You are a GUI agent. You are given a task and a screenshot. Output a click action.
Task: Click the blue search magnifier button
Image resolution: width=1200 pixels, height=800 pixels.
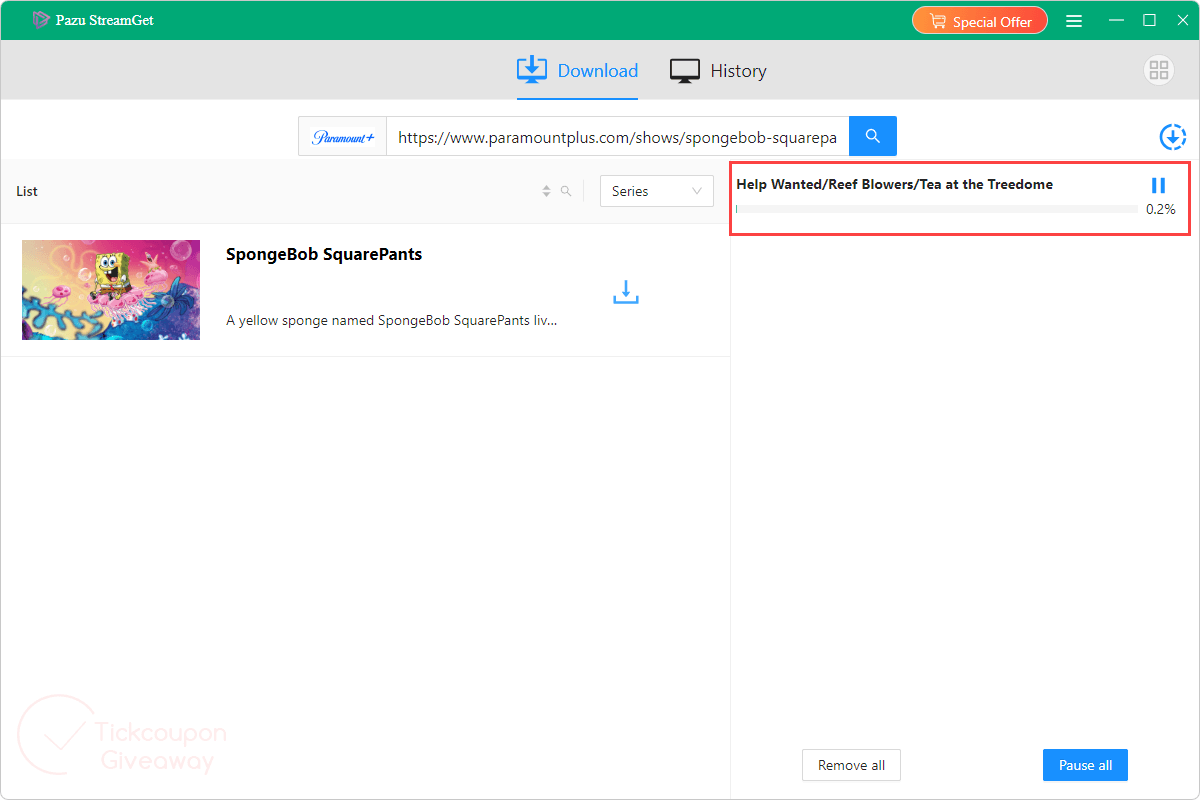coord(873,136)
